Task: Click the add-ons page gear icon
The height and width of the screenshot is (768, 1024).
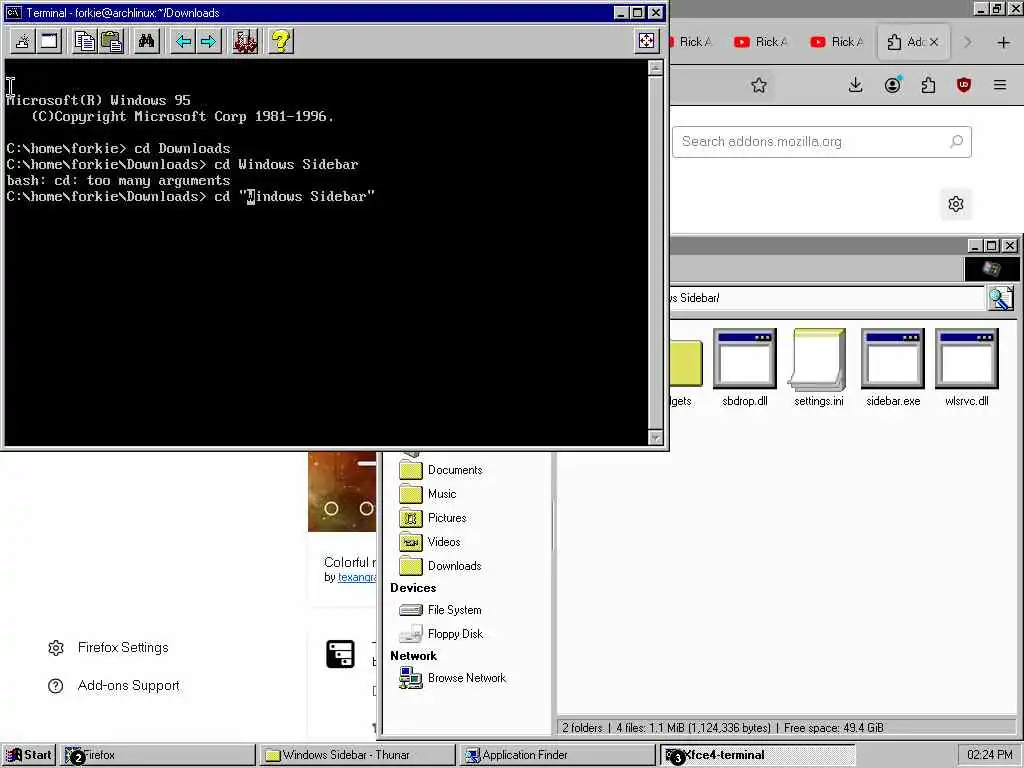Action: [x=955, y=204]
